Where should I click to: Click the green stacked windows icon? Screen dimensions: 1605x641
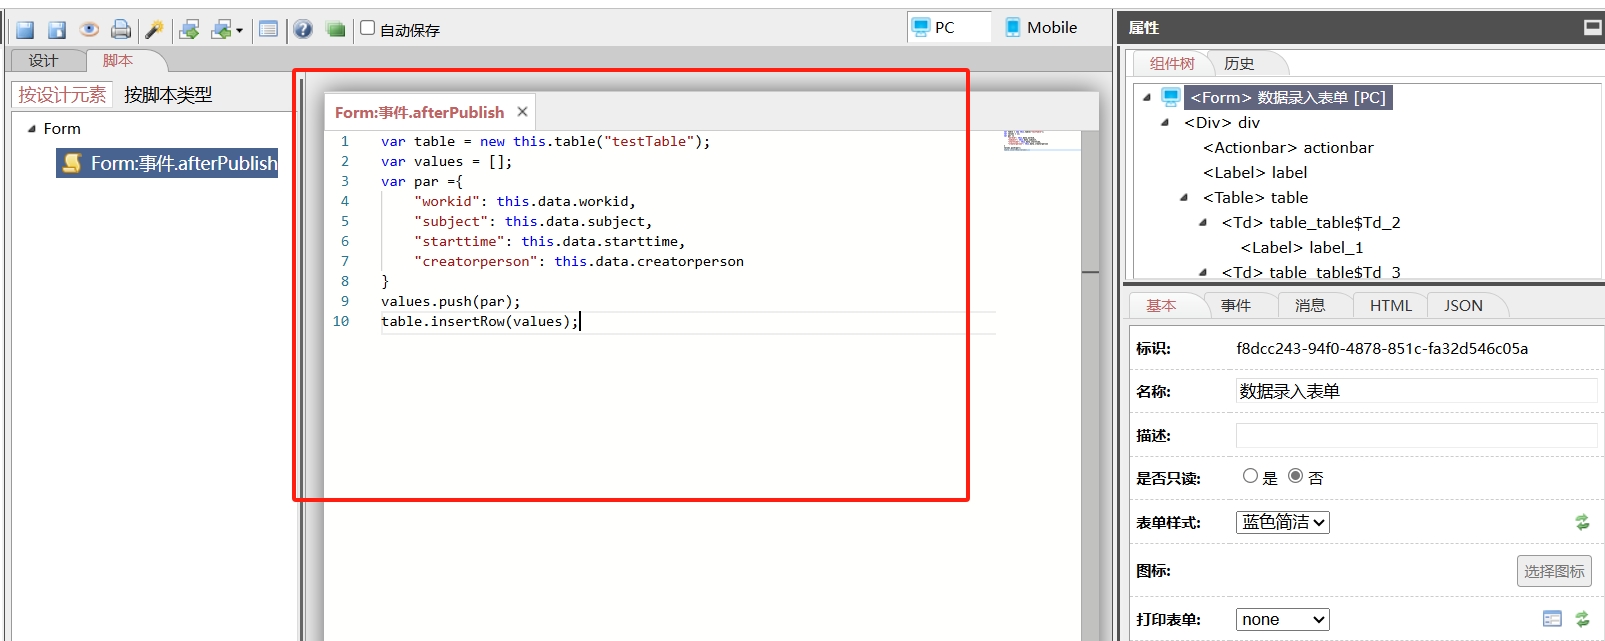[x=336, y=29]
